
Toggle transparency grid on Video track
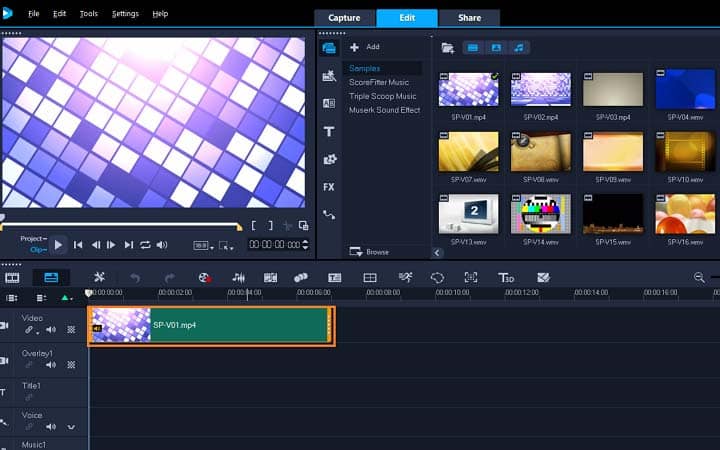click(x=71, y=330)
